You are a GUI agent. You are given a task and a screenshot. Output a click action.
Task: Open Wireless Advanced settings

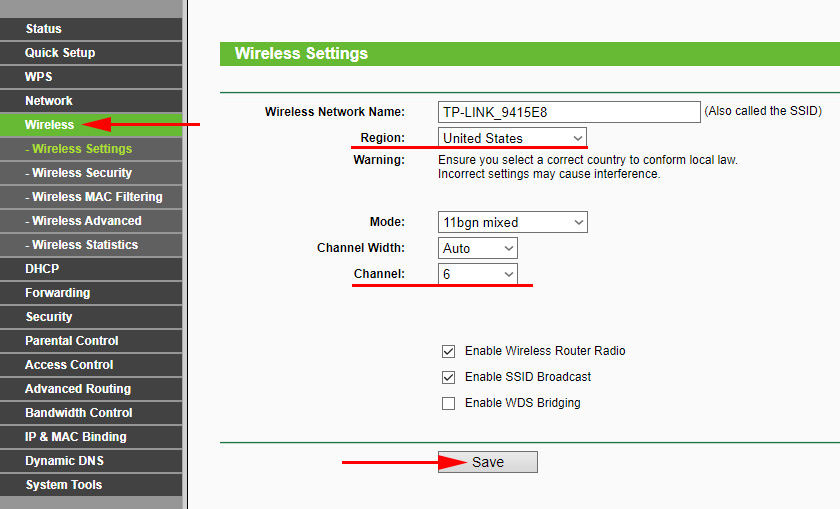(x=86, y=221)
